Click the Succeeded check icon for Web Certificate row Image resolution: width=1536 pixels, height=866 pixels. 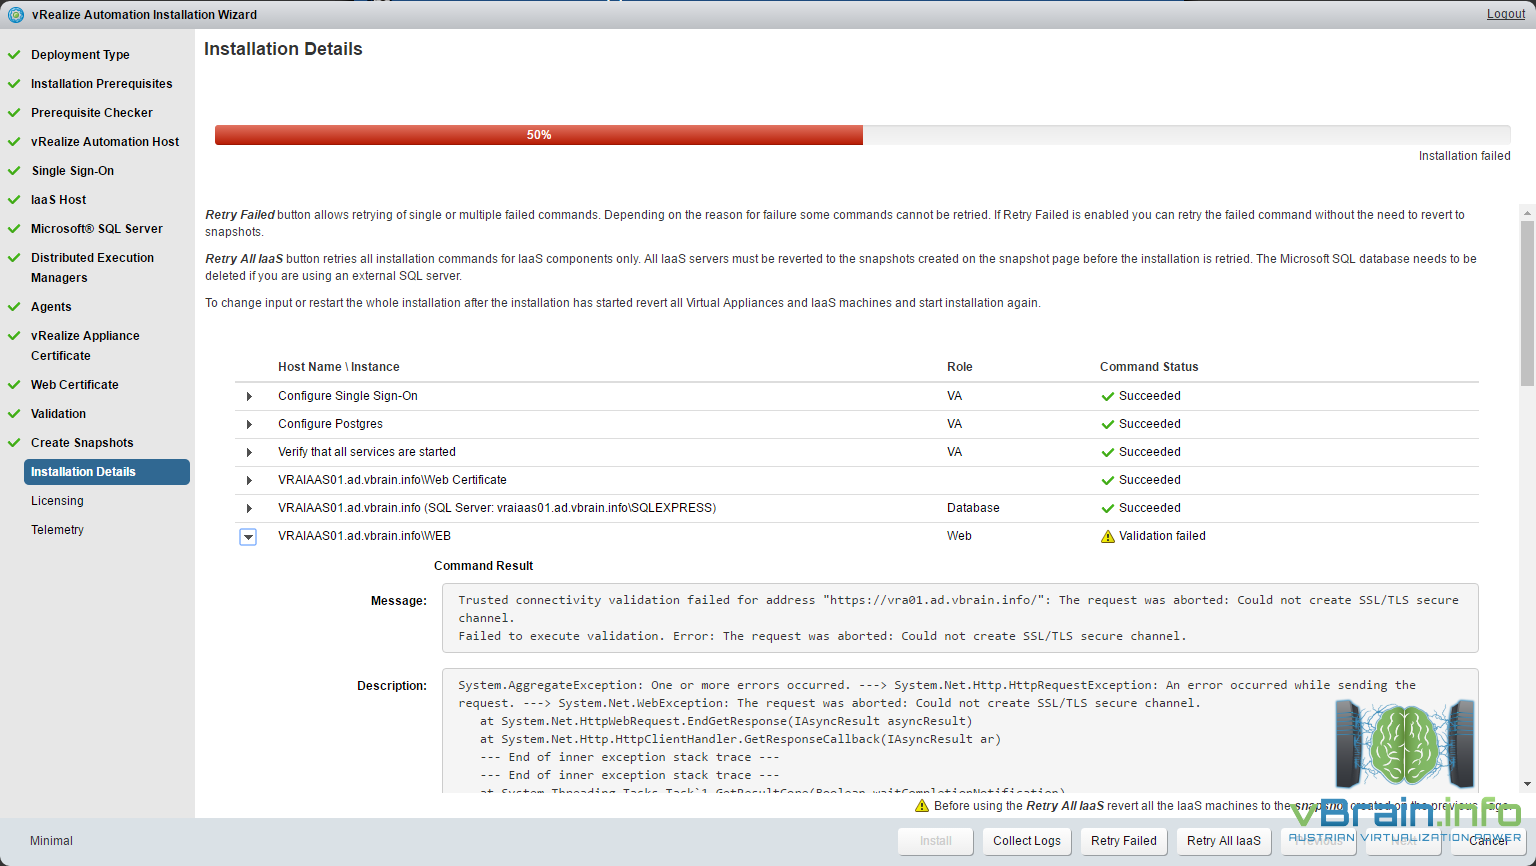(1107, 481)
